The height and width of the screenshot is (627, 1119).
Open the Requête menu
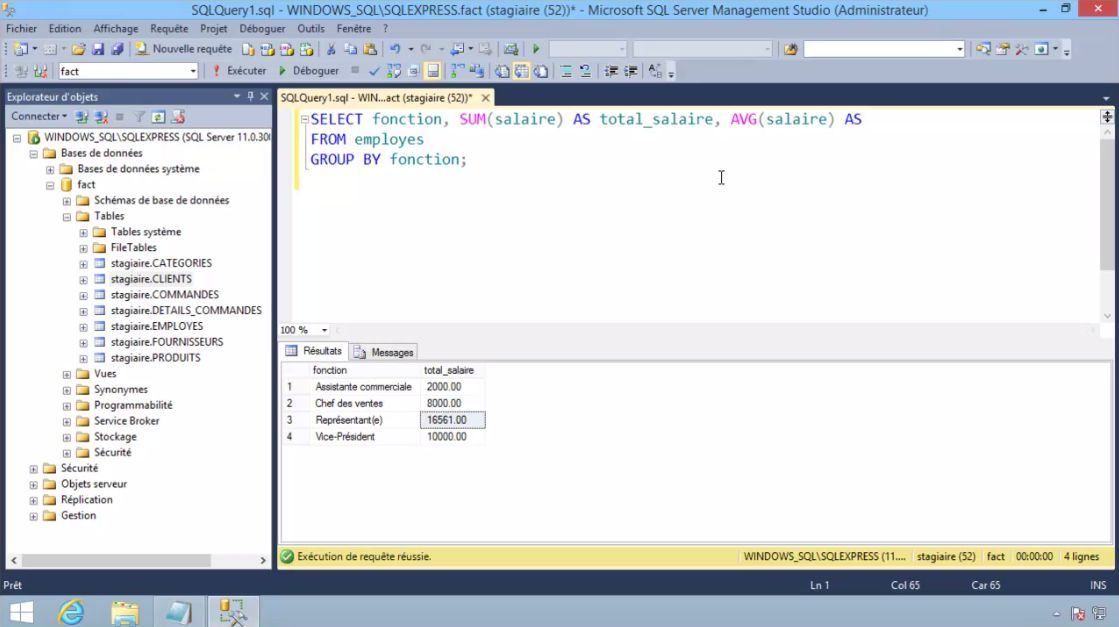coord(169,29)
